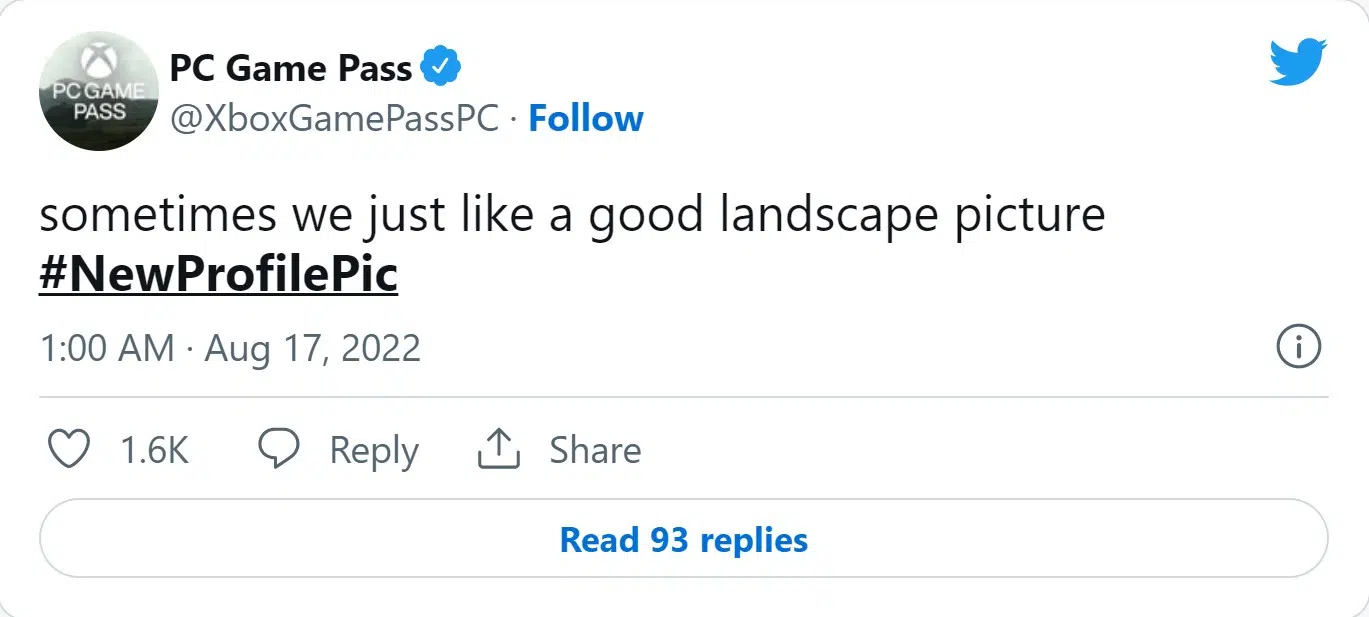Viewport: 1369px width, 617px height.
Task: Click the share upload arrow icon
Action: 498,450
